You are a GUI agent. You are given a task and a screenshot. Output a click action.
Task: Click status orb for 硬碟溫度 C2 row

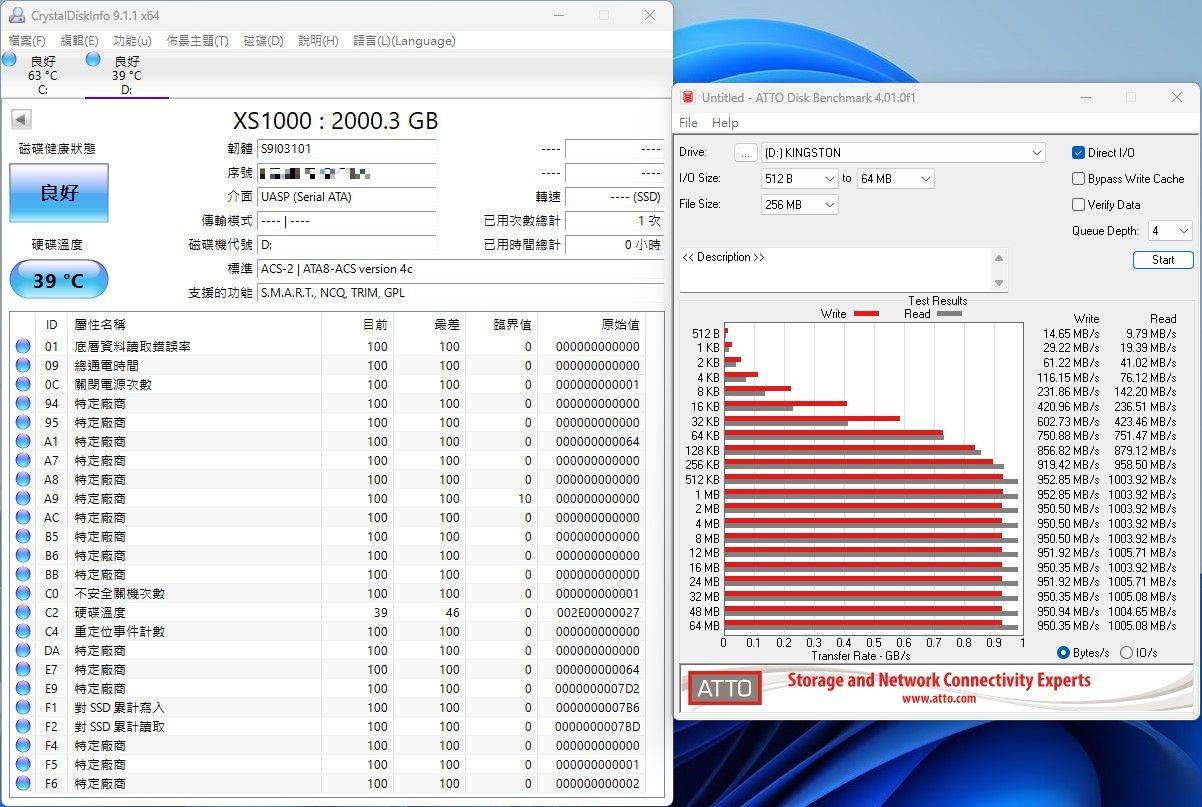pyautogui.click(x=23, y=612)
